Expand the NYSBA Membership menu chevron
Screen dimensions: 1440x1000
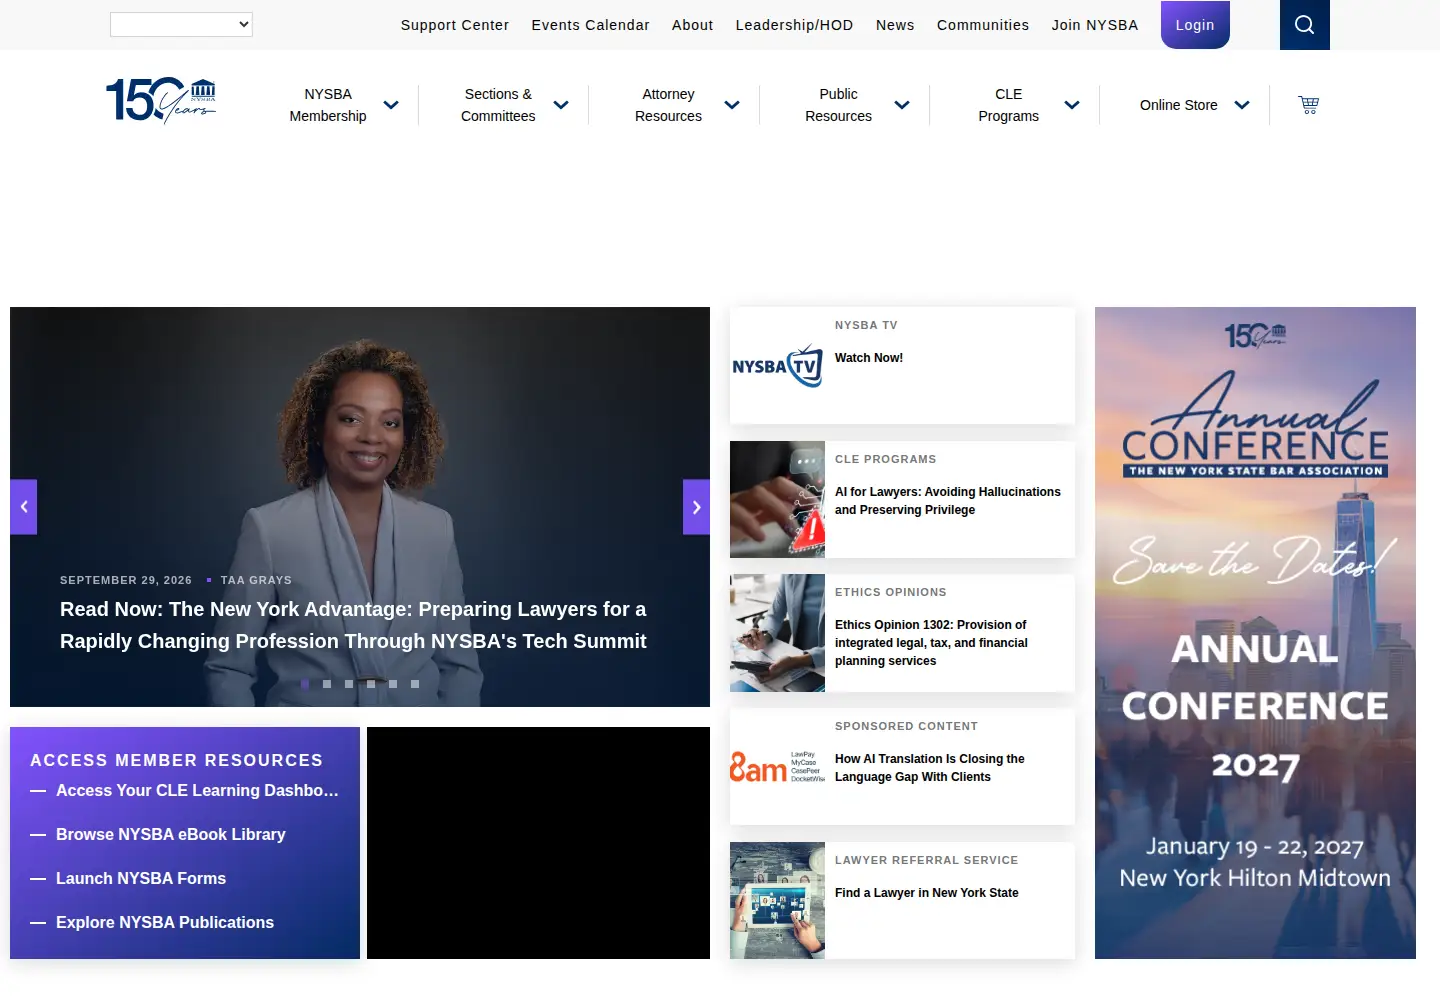[391, 105]
